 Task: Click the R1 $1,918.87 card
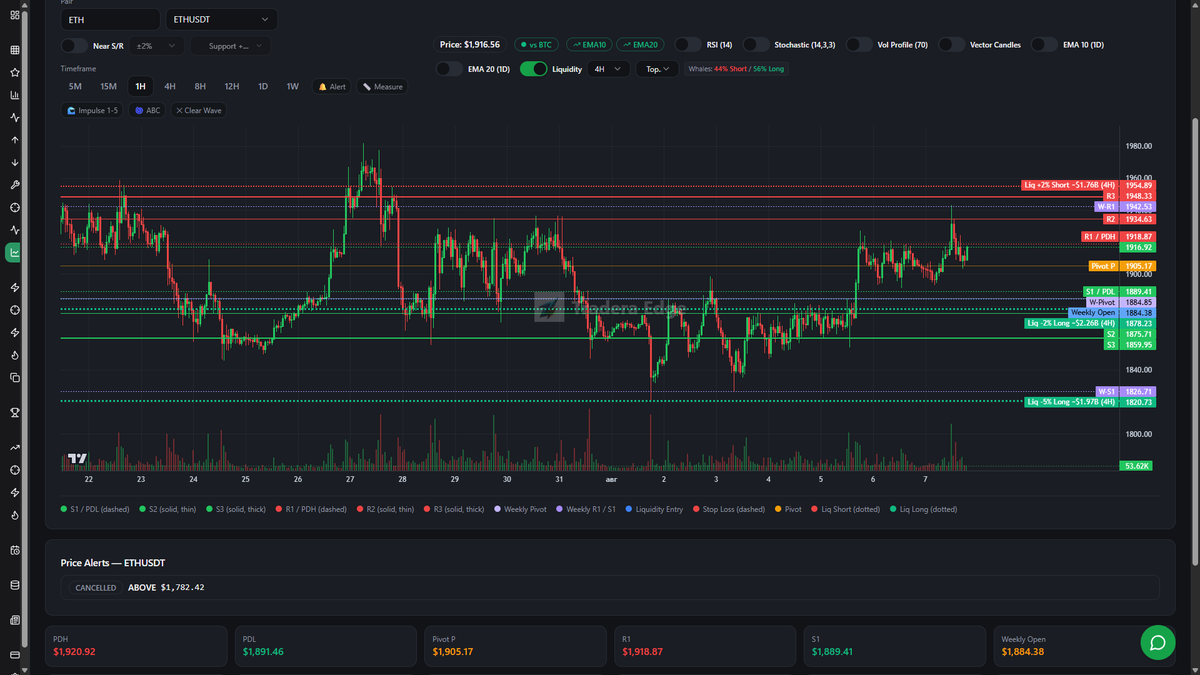[705, 646]
